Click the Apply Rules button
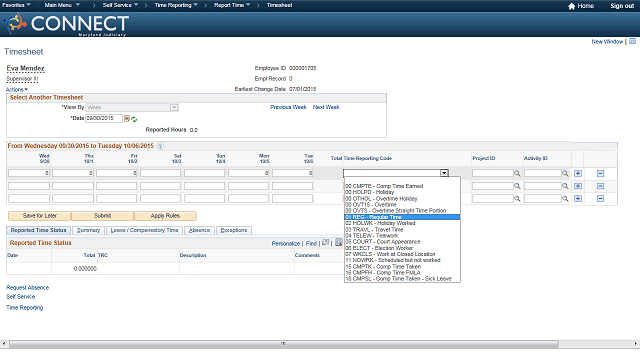The width and height of the screenshot is (640, 360). point(165,216)
